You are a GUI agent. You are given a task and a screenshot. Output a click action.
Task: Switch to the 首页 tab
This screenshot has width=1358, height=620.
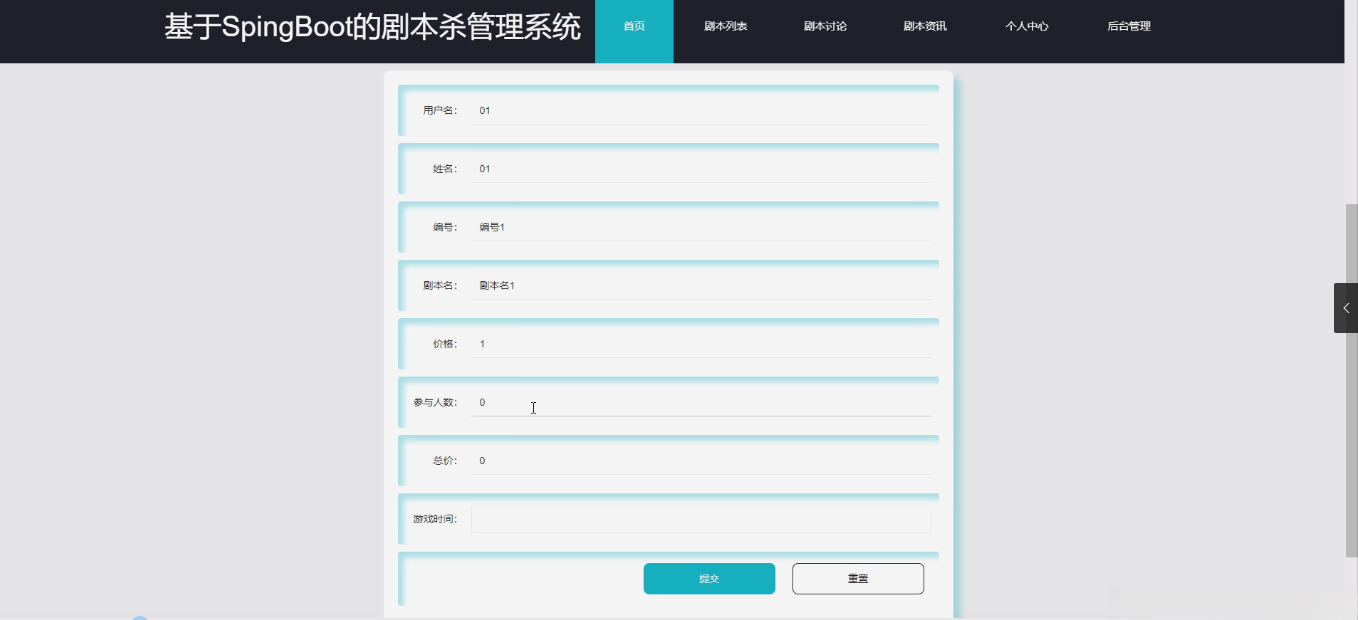point(634,26)
